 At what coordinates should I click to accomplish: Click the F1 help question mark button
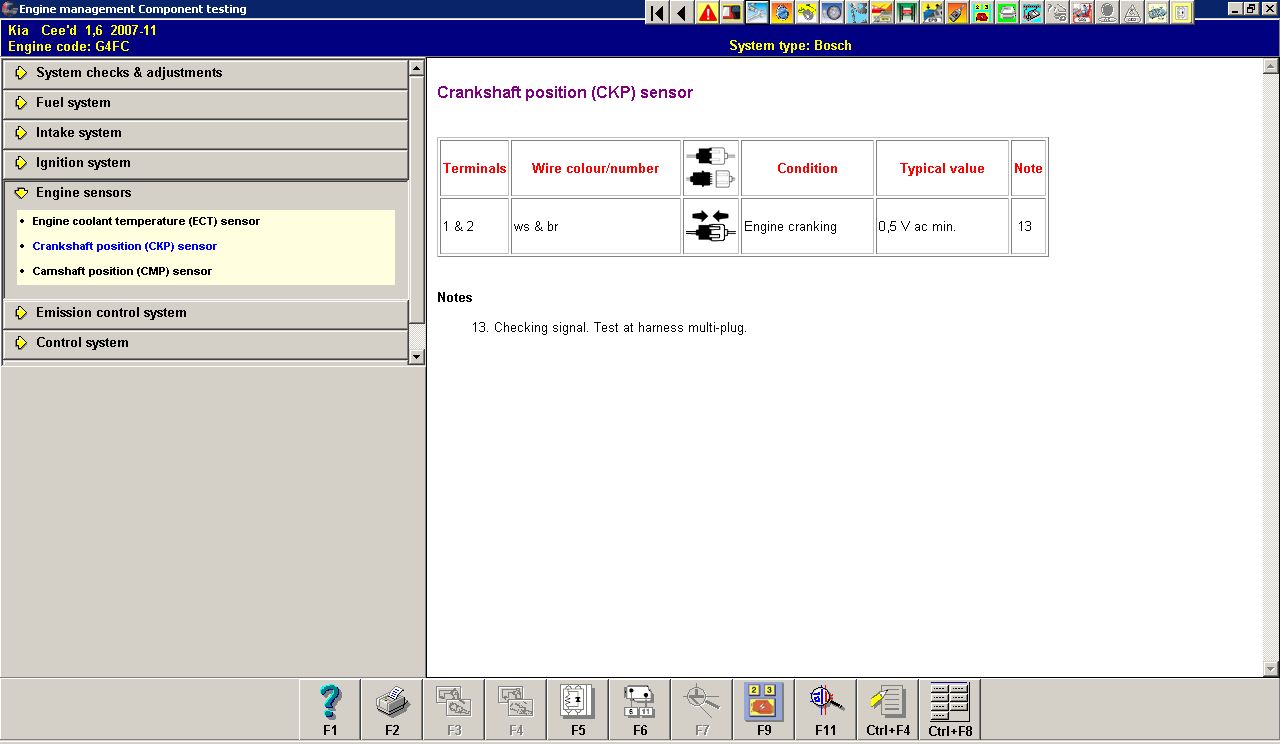[330, 709]
